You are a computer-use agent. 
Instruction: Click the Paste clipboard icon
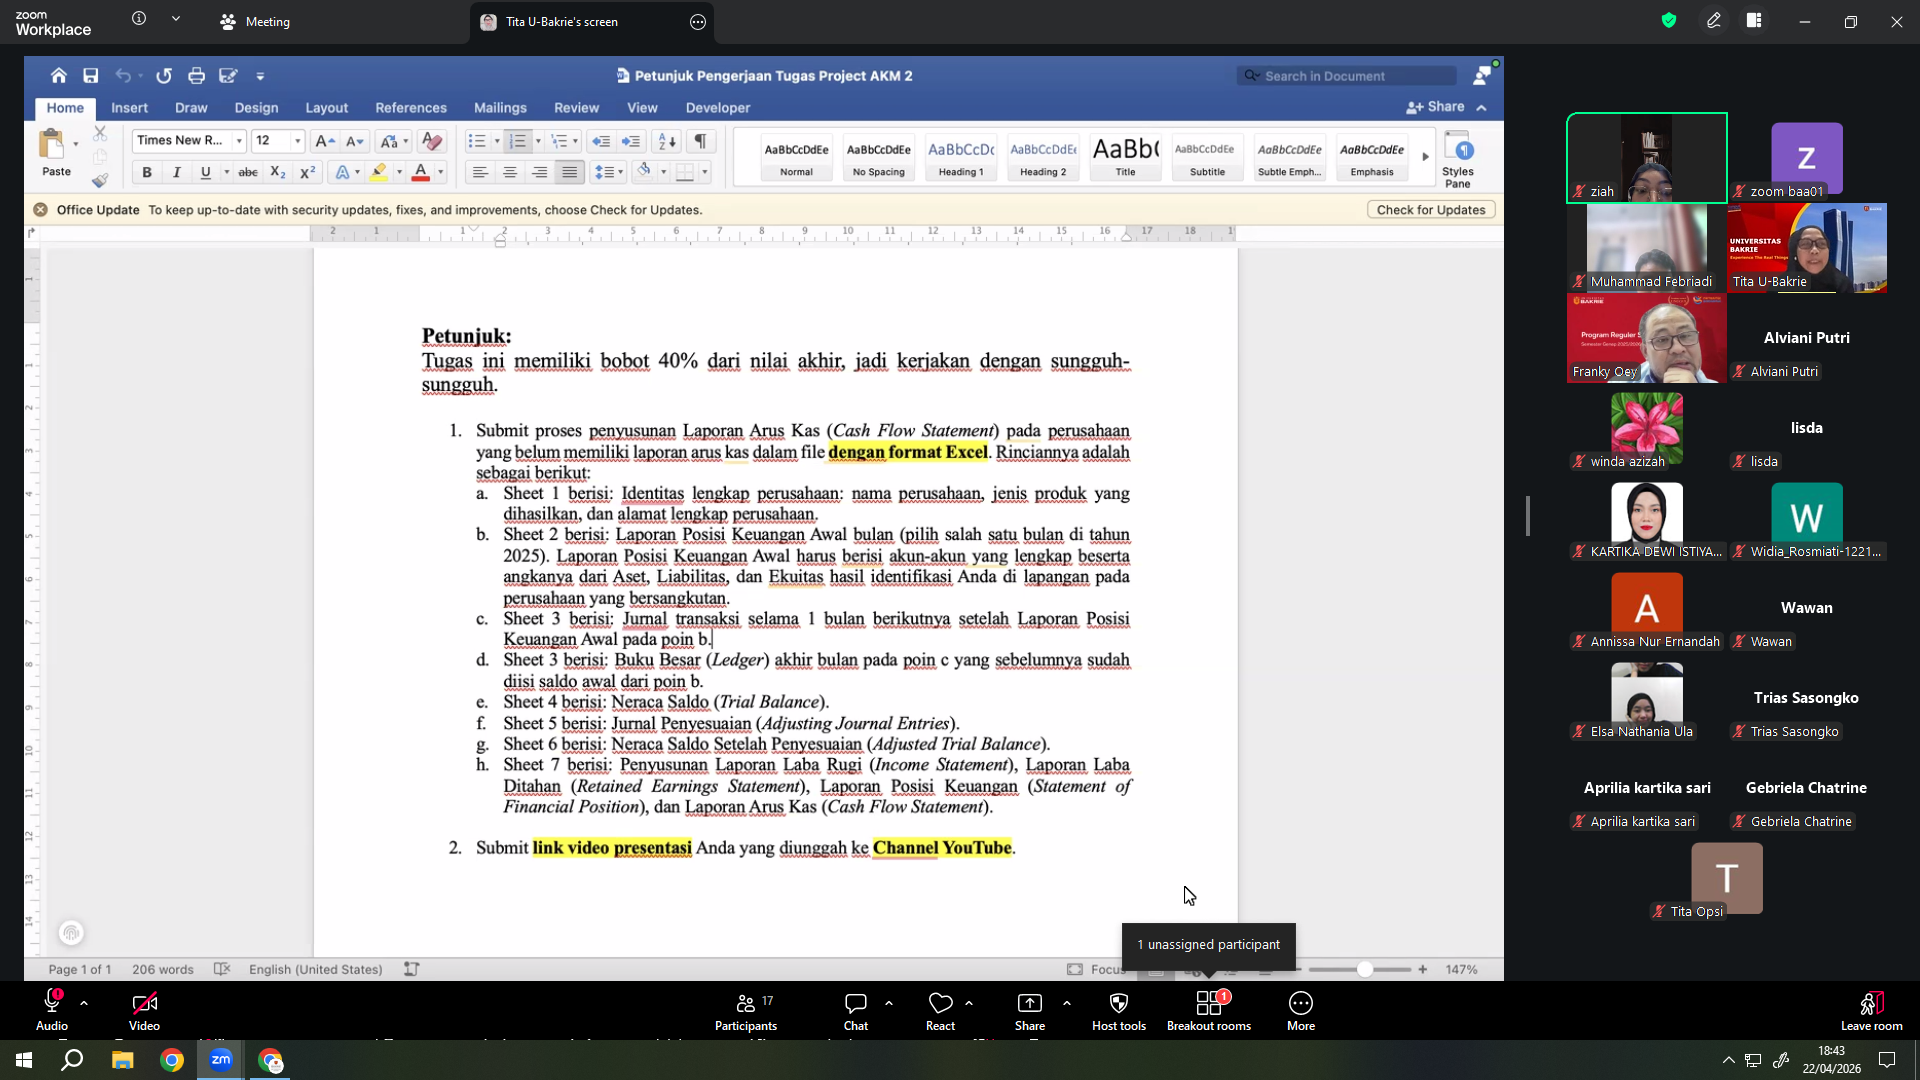(51, 145)
